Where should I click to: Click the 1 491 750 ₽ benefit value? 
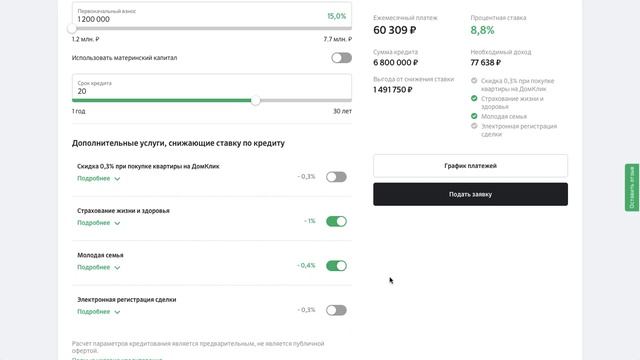[x=393, y=90]
